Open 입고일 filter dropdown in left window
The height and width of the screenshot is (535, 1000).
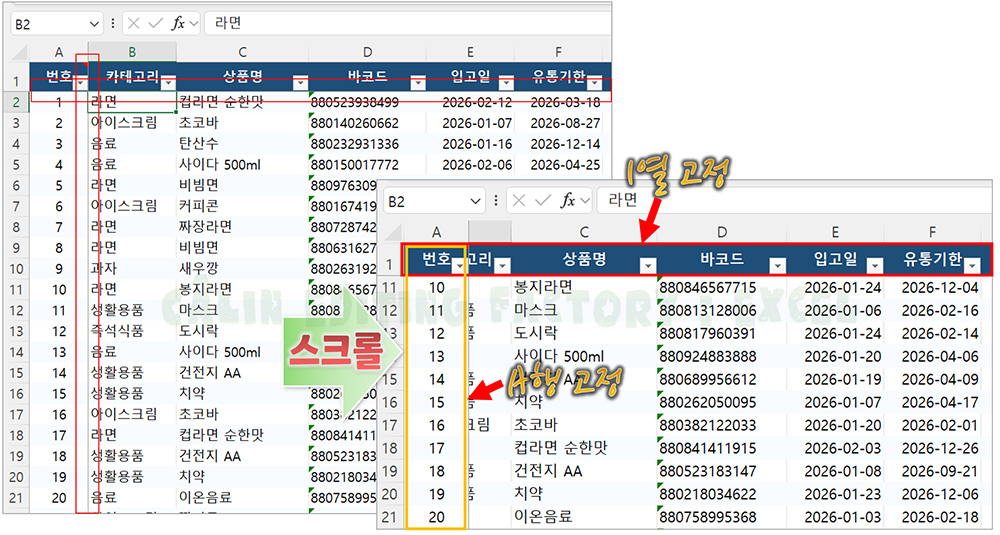506,84
